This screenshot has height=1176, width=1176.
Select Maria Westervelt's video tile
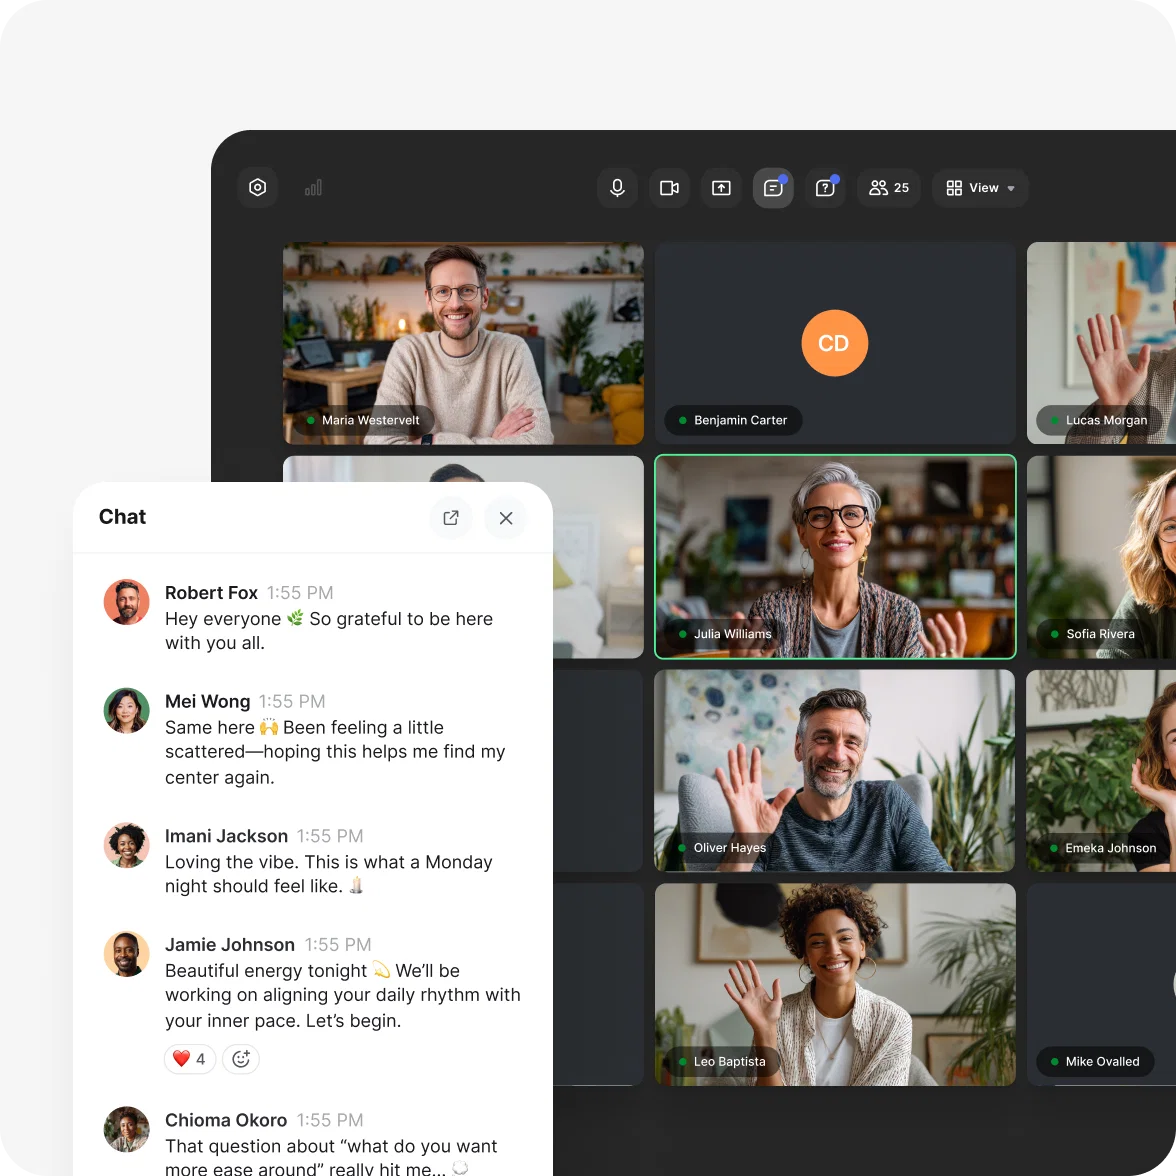[463, 343]
